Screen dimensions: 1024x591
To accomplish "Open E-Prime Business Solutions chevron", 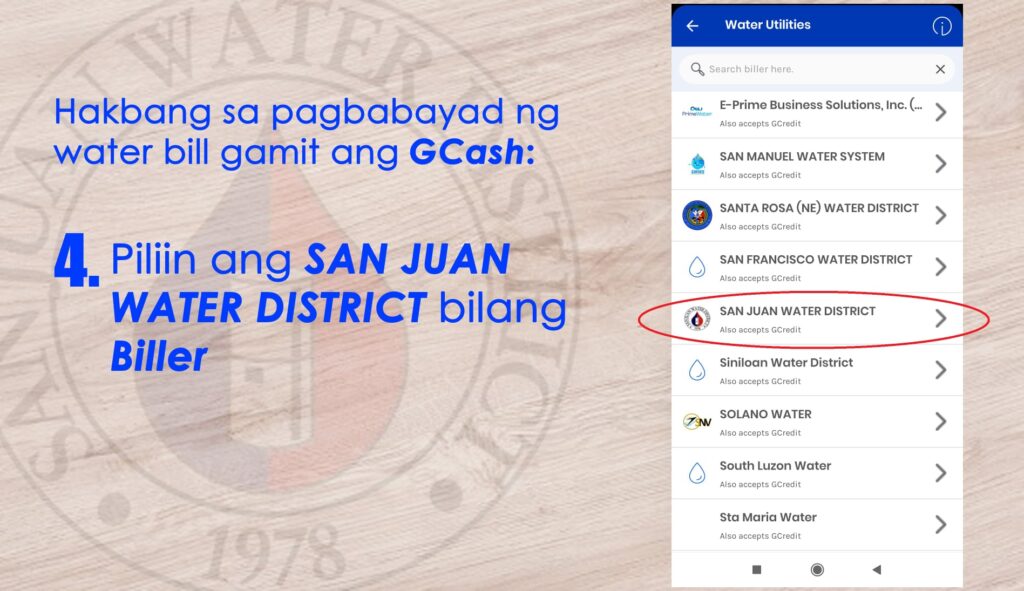I will pyautogui.click(x=940, y=112).
